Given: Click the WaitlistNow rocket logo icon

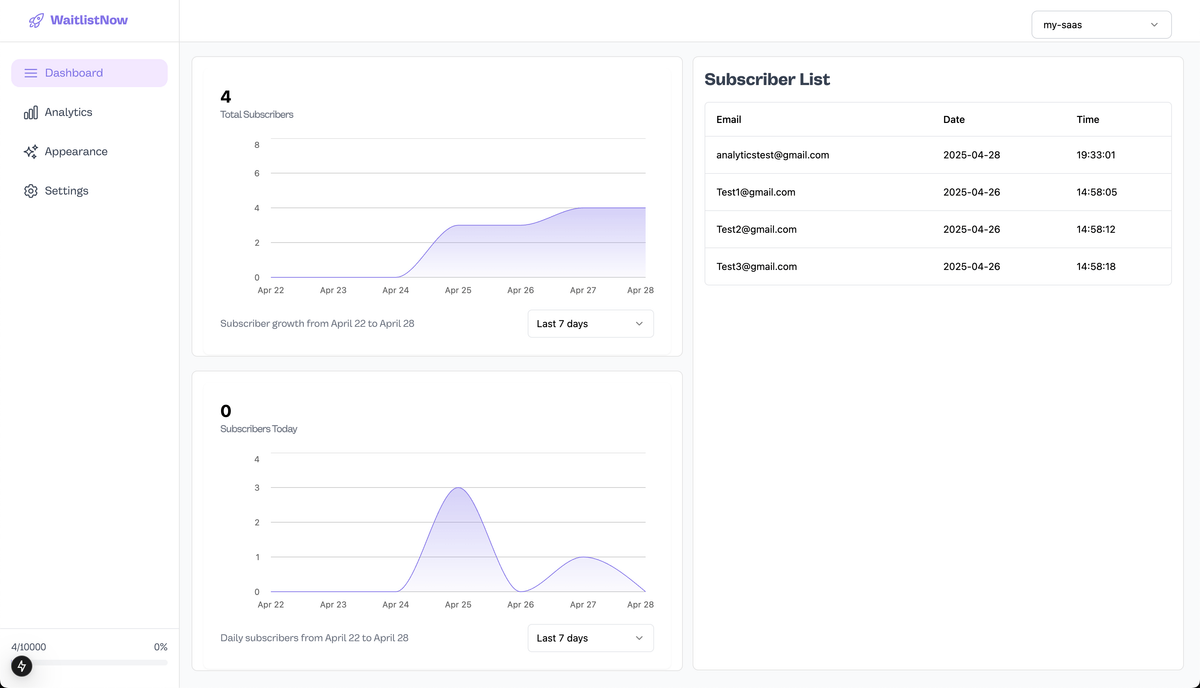Looking at the screenshot, I should [36, 20].
